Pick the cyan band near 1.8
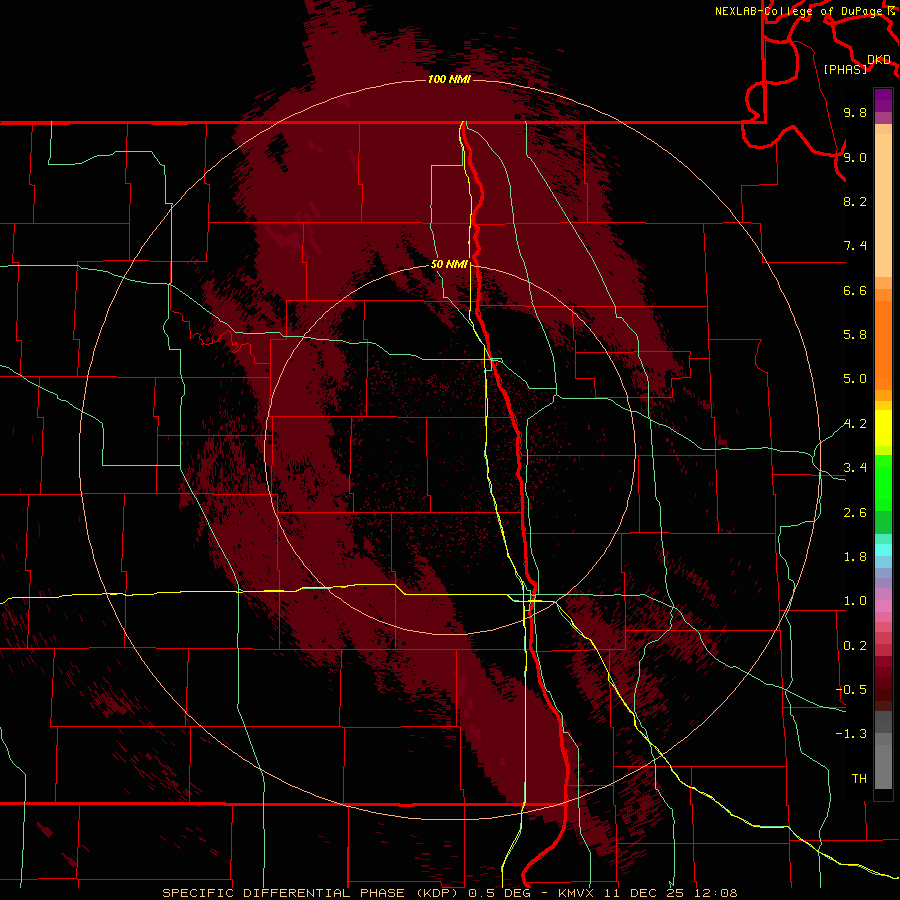This screenshot has height=900, width=900. point(883,550)
